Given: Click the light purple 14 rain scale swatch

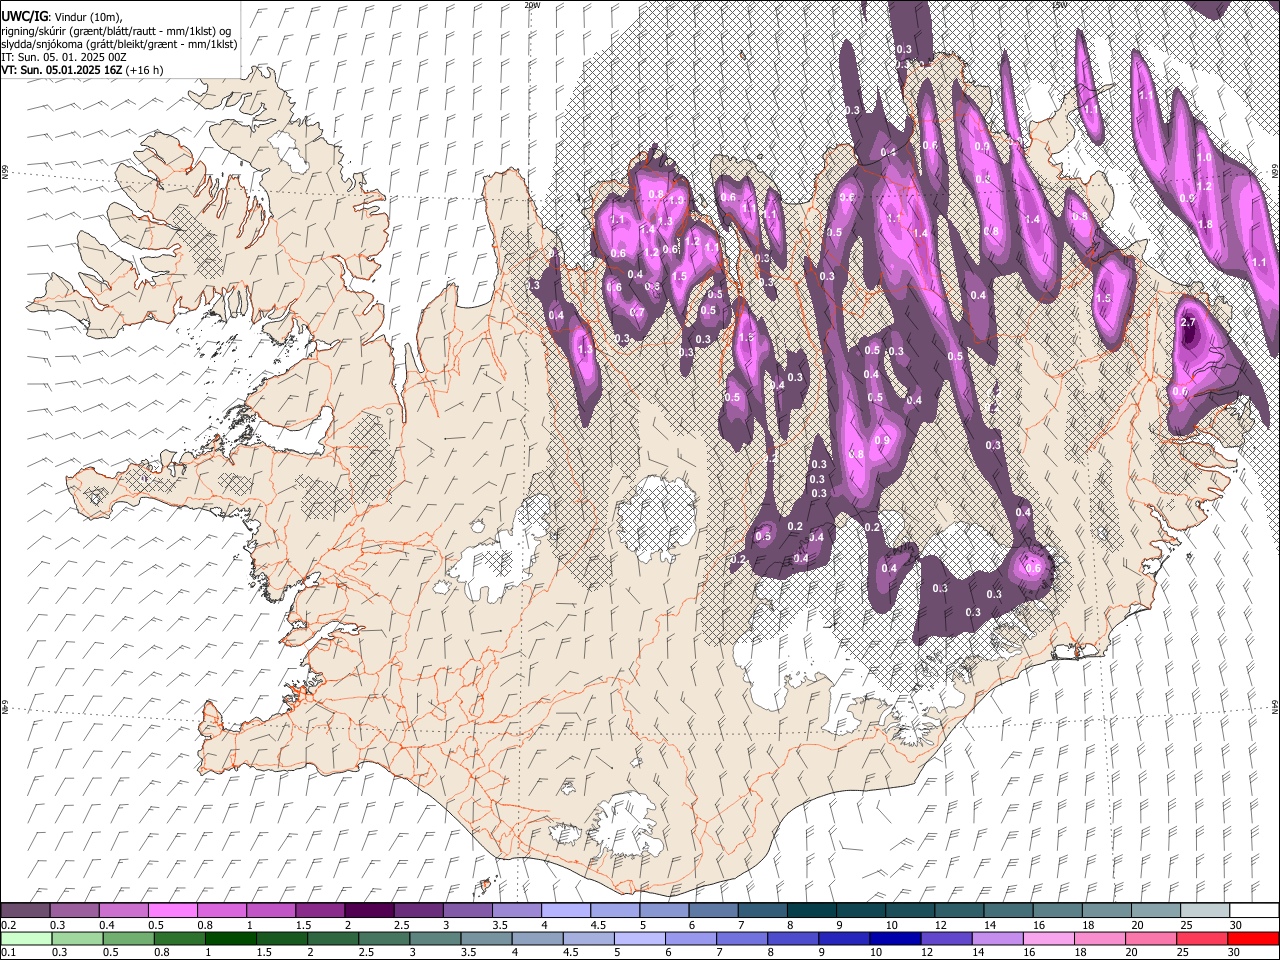Looking at the screenshot, I should click(x=997, y=938).
